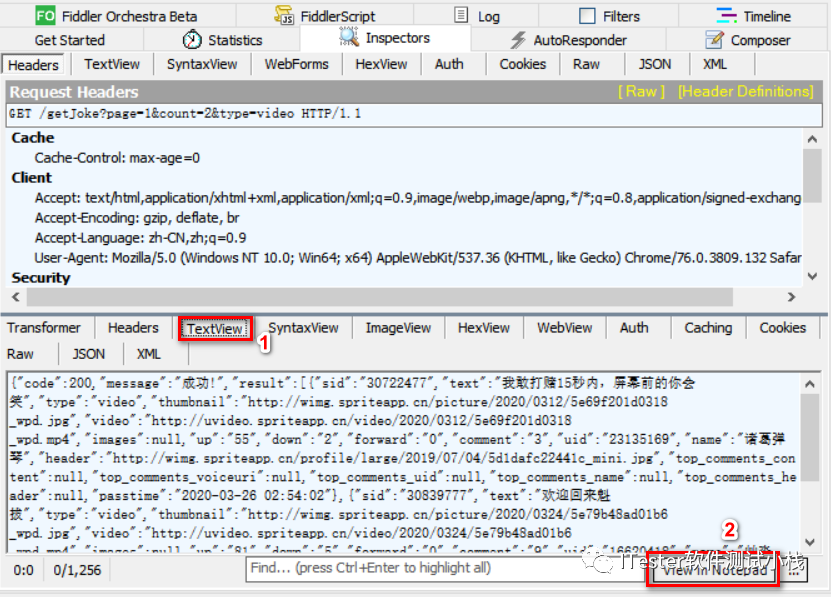This screenshot has height=597, width=831.
Task: Select request WebForms inspector tab
Action: pyautogui.click(x=296, y=64)
